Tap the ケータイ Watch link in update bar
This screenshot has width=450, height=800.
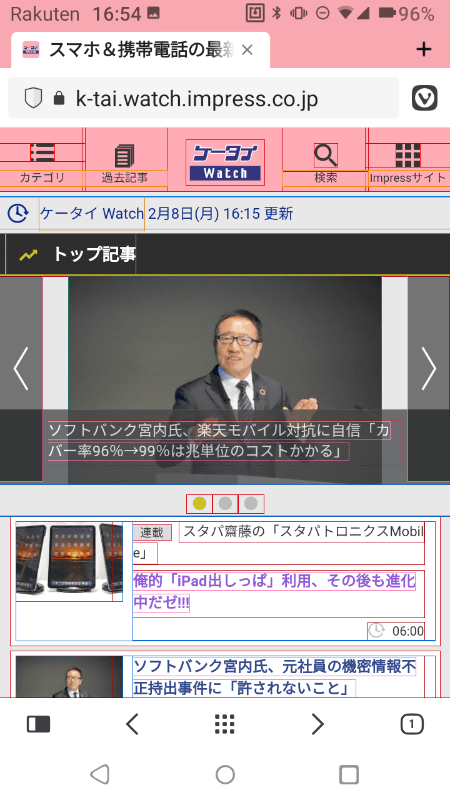[92, 213]
